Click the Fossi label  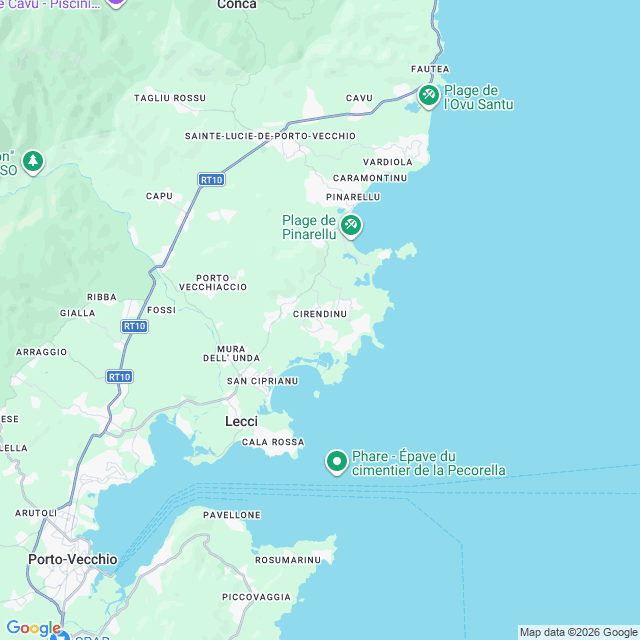click(162, 310)
